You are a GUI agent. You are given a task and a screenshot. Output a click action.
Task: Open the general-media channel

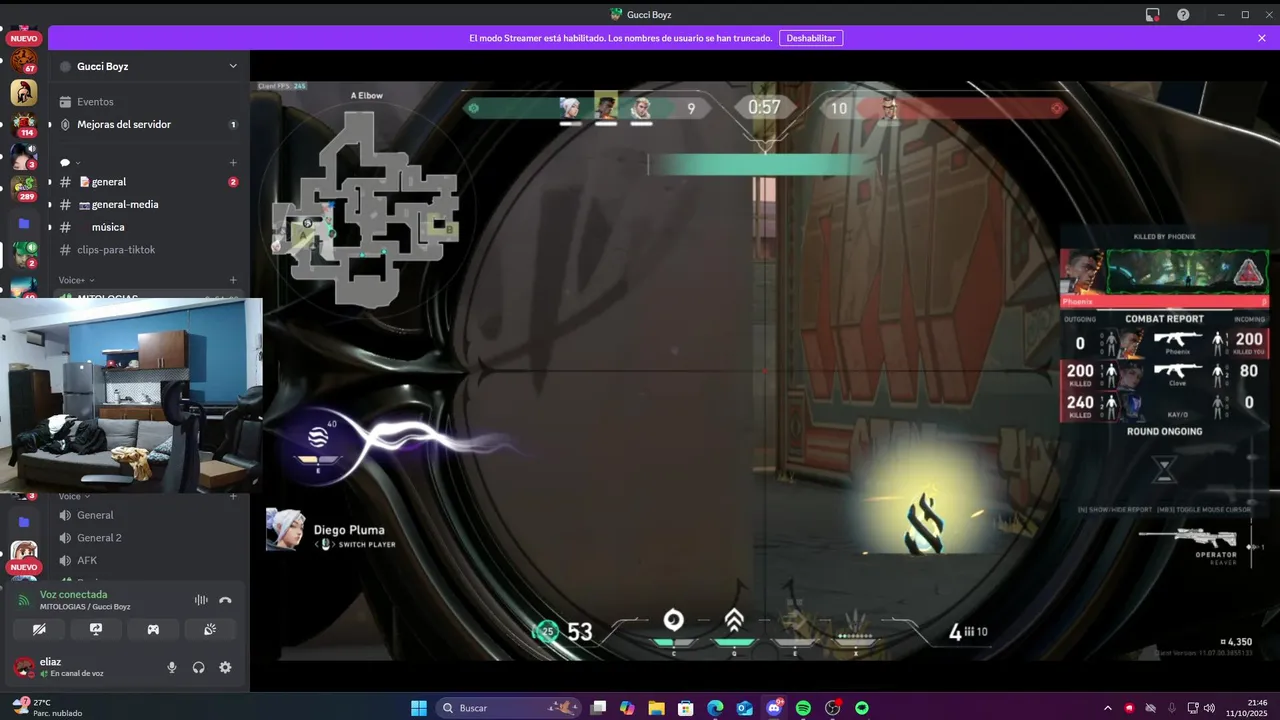tap(149, 204)
